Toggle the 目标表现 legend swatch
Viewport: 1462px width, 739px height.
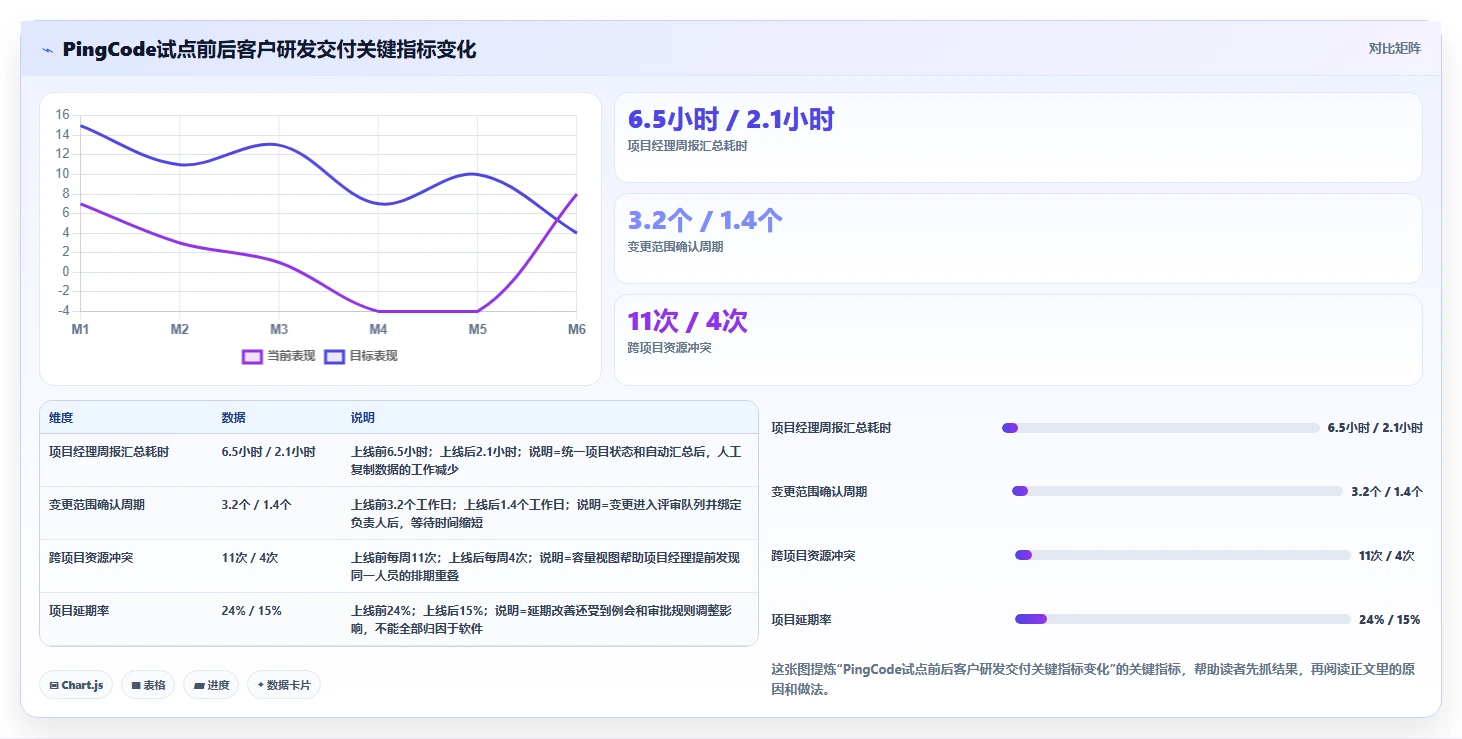(334, 356)
